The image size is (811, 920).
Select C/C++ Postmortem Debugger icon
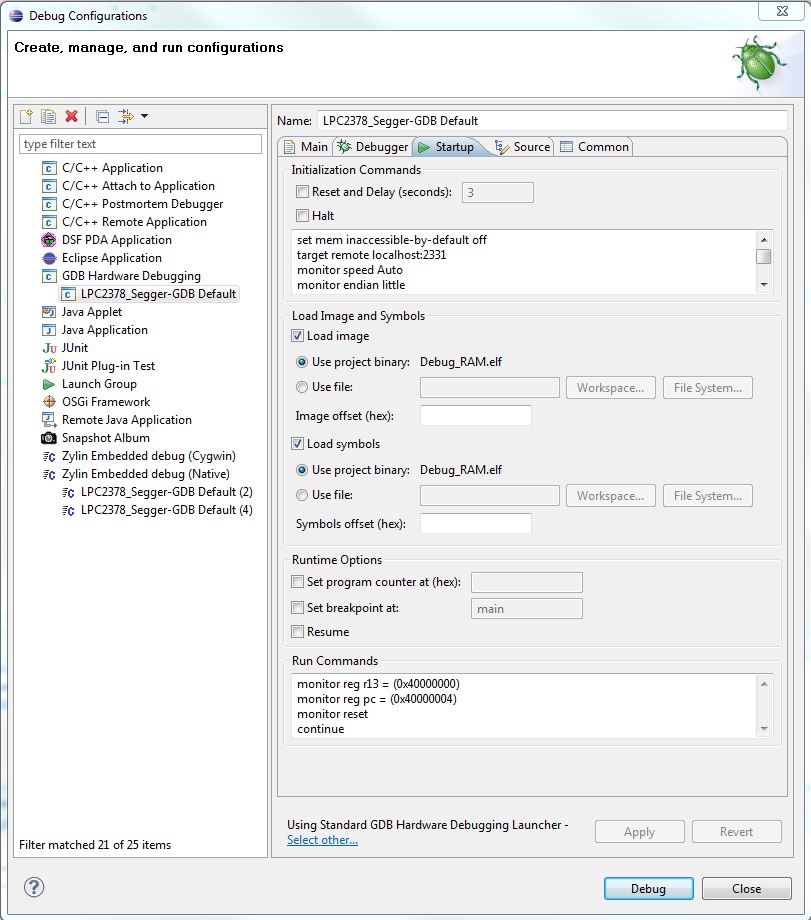pos(49,205)
